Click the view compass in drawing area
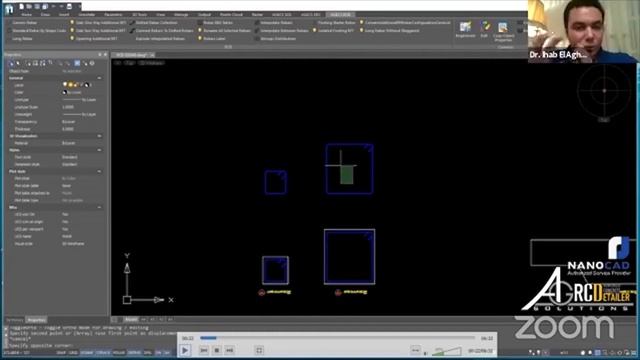This screenshot has height=360, width=640. [604, 91]
